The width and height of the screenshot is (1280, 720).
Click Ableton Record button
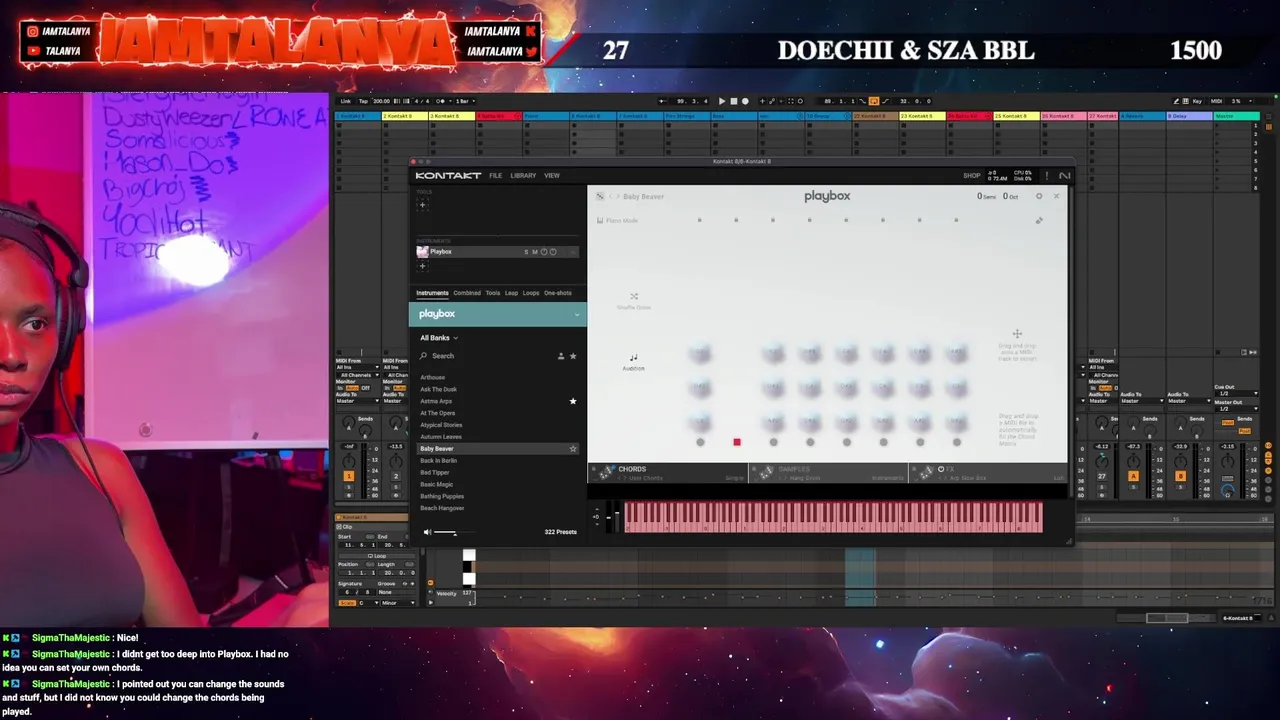point(744,101)
